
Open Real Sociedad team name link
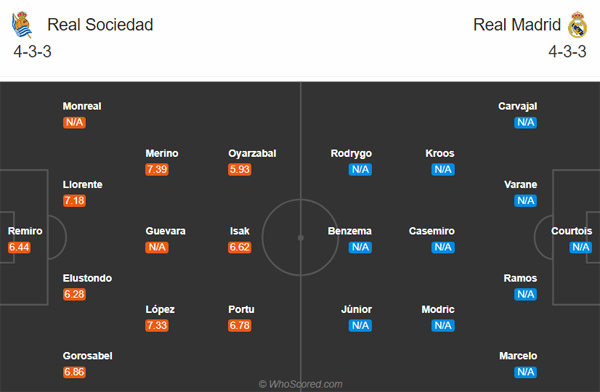pyautogui.click(x=100, y=25)
